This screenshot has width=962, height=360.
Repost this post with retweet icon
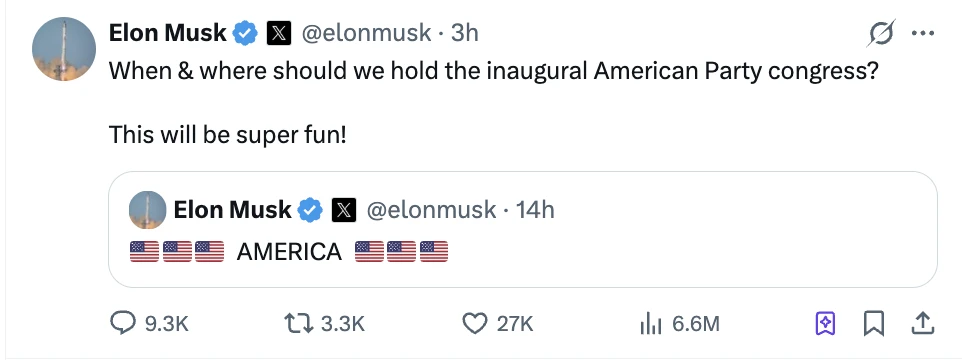297,323
